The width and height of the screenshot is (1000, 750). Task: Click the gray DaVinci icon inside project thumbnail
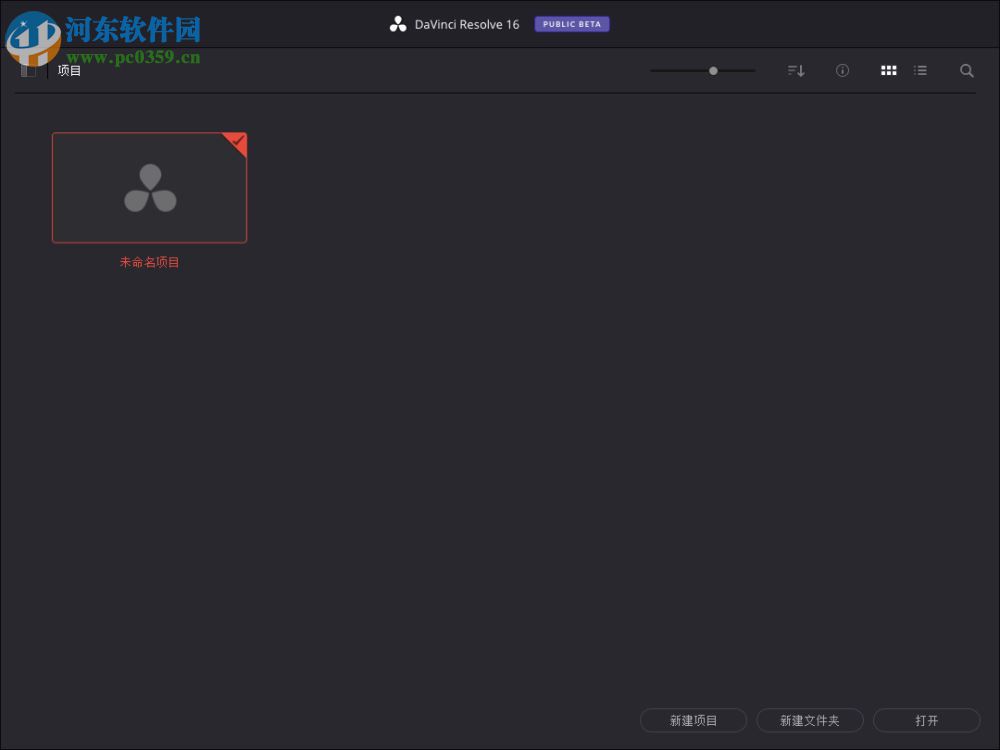[x=149, y=187]
